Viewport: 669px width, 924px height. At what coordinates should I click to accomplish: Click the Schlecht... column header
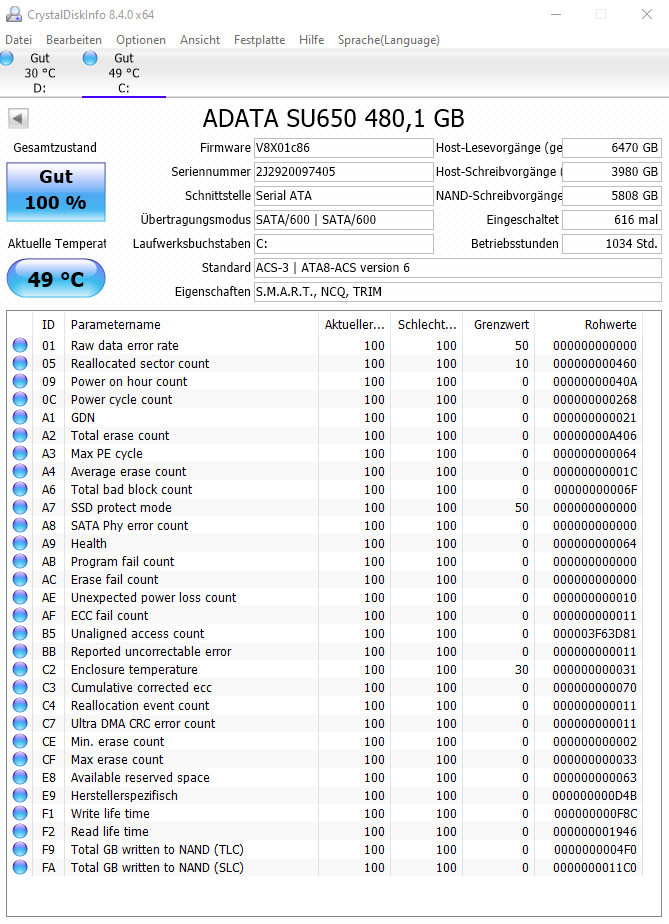[x=427, y=325]
